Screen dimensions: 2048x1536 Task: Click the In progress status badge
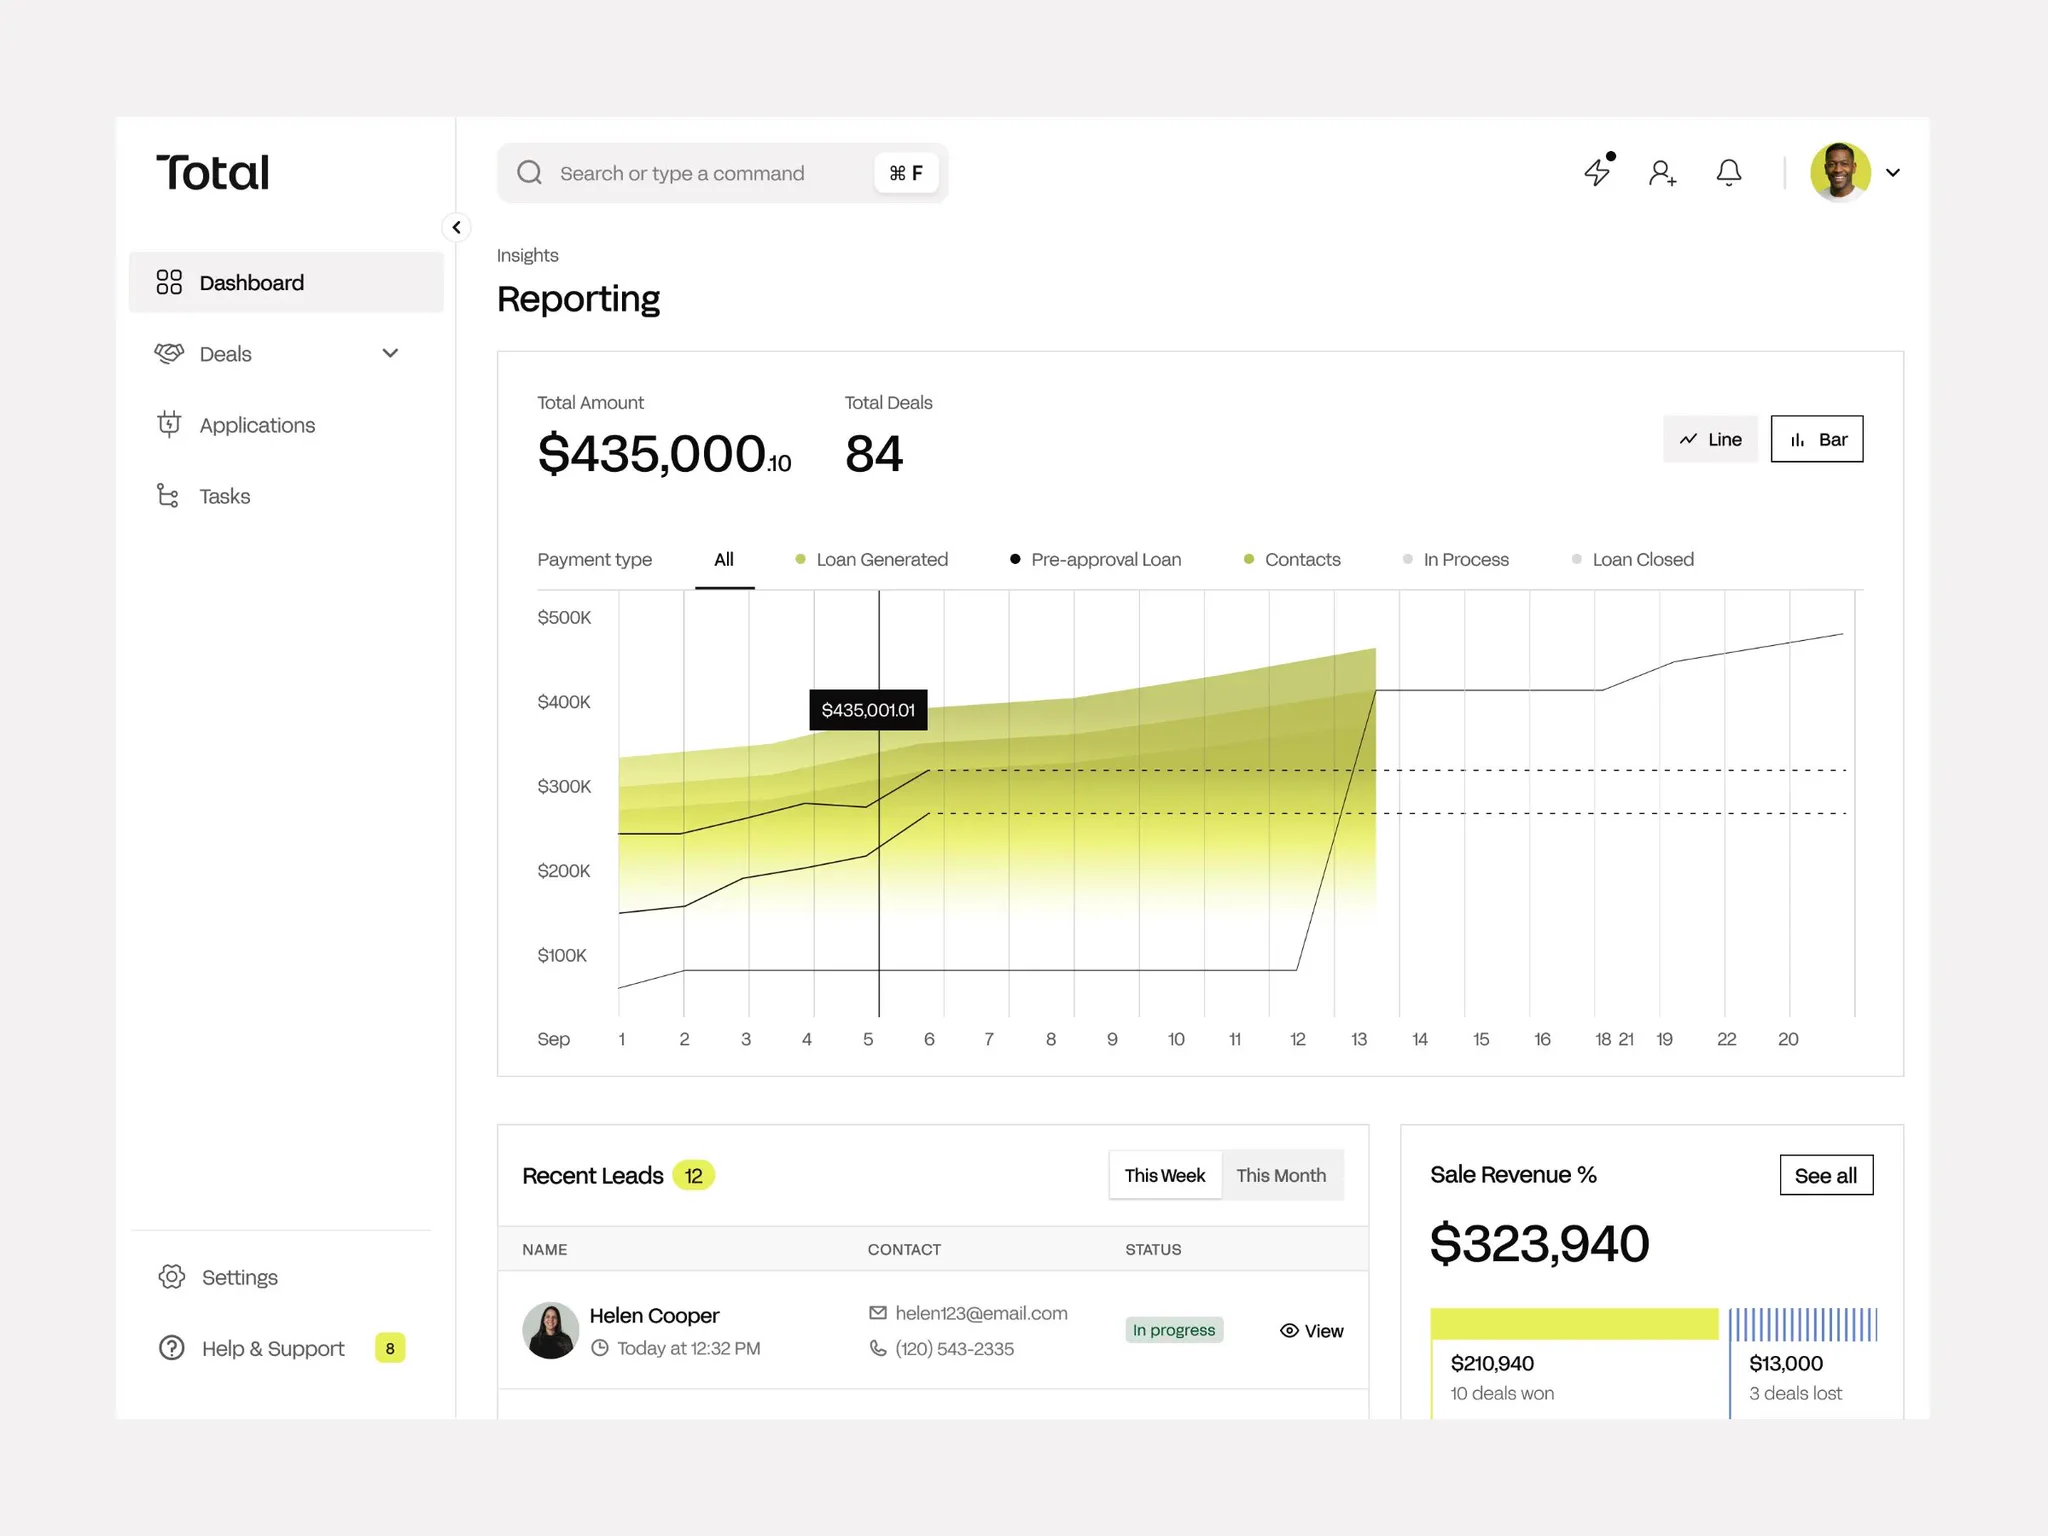(1174, 1330)
